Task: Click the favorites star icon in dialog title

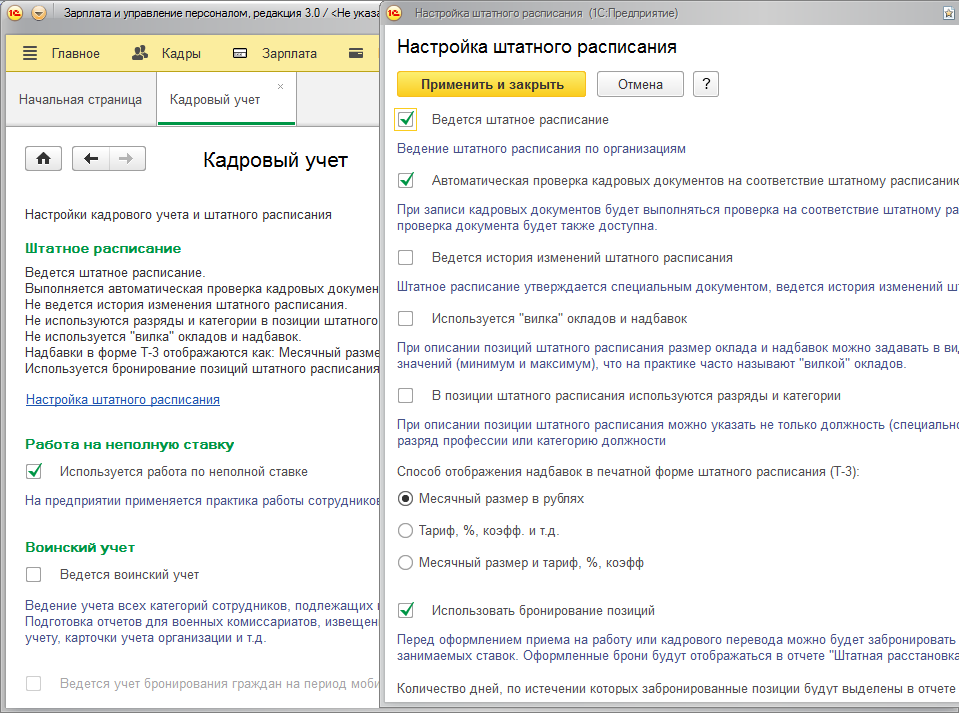Action: [x=947, y=13]
